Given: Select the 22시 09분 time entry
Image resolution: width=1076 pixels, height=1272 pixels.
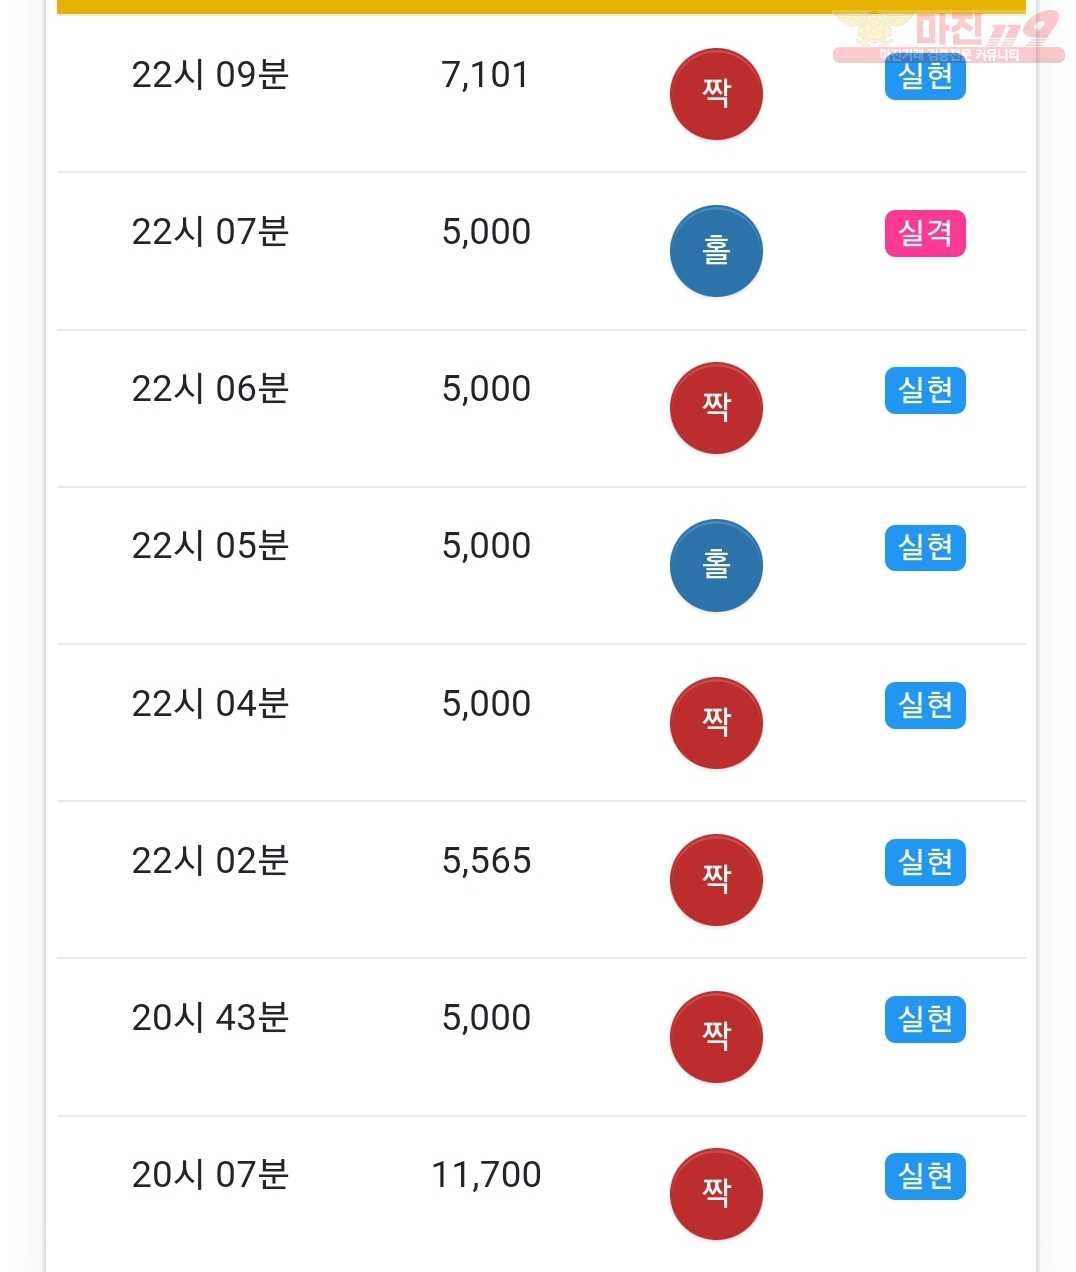Looking at the screenshot, I should click(x=210, y=75).
